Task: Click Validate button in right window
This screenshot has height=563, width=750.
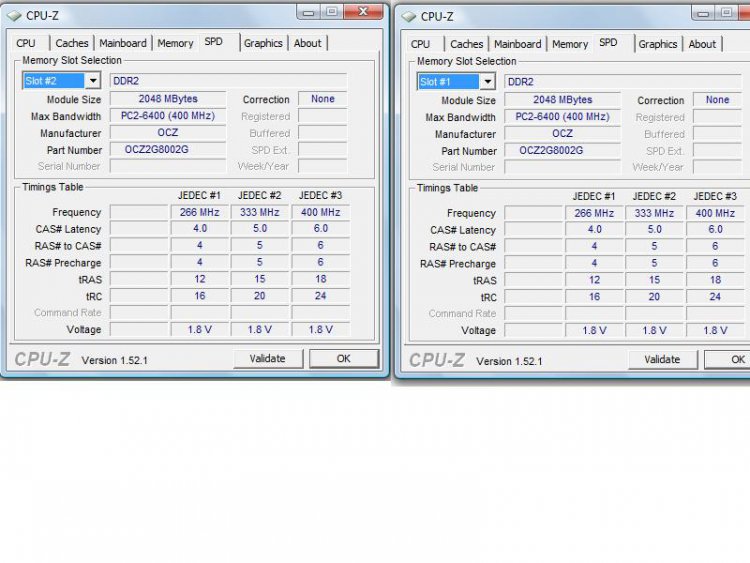Action: click(662, 360)
